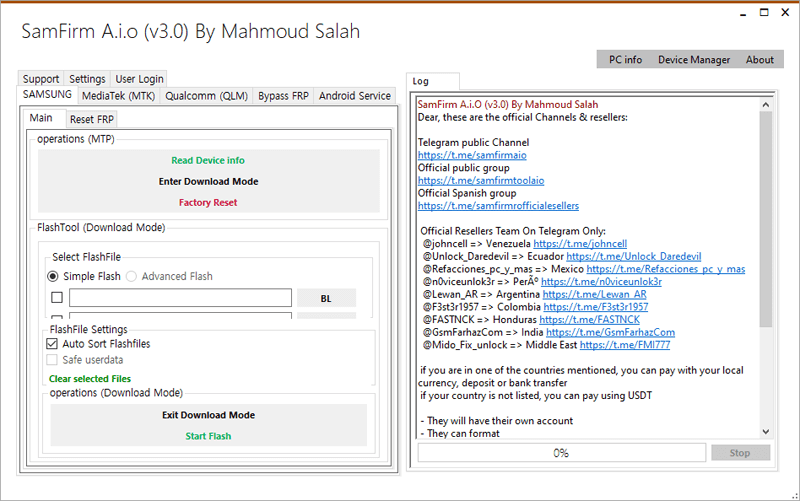Click Exit Download Mode
Image resolution: width=800 pixels, height=501 pixels.
click(x=208, y=415)
